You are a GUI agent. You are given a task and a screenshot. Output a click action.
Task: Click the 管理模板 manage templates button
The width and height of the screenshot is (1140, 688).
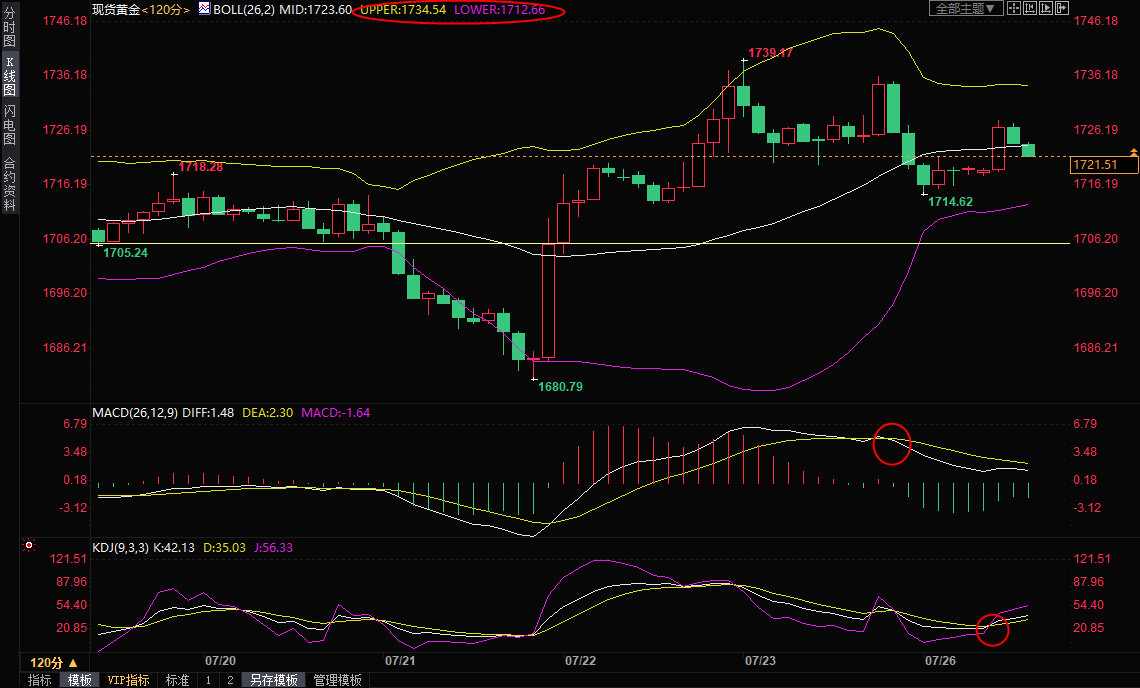(338, 680)
